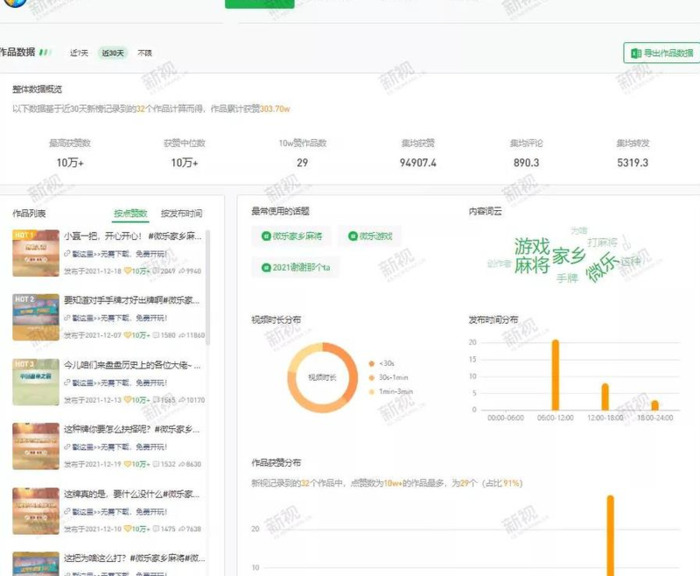Open thumbnail of the 2021-12-19 video
This screenshot has height=576, width=700.
(36, 446)
